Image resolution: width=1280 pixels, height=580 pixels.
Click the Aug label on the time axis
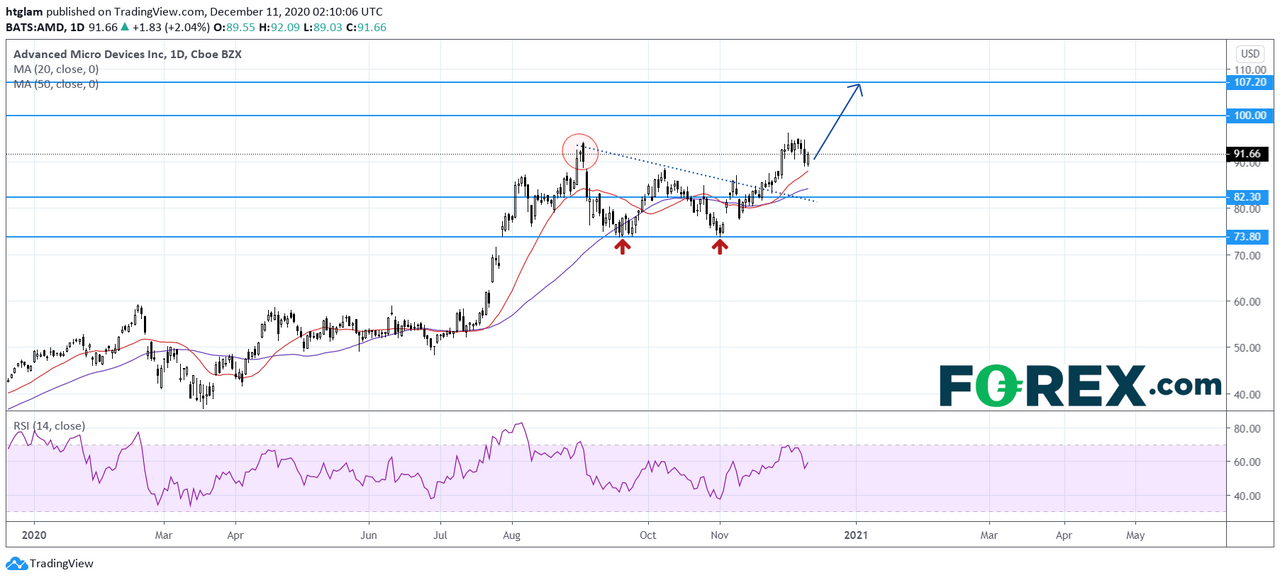[x=511, y=536]
